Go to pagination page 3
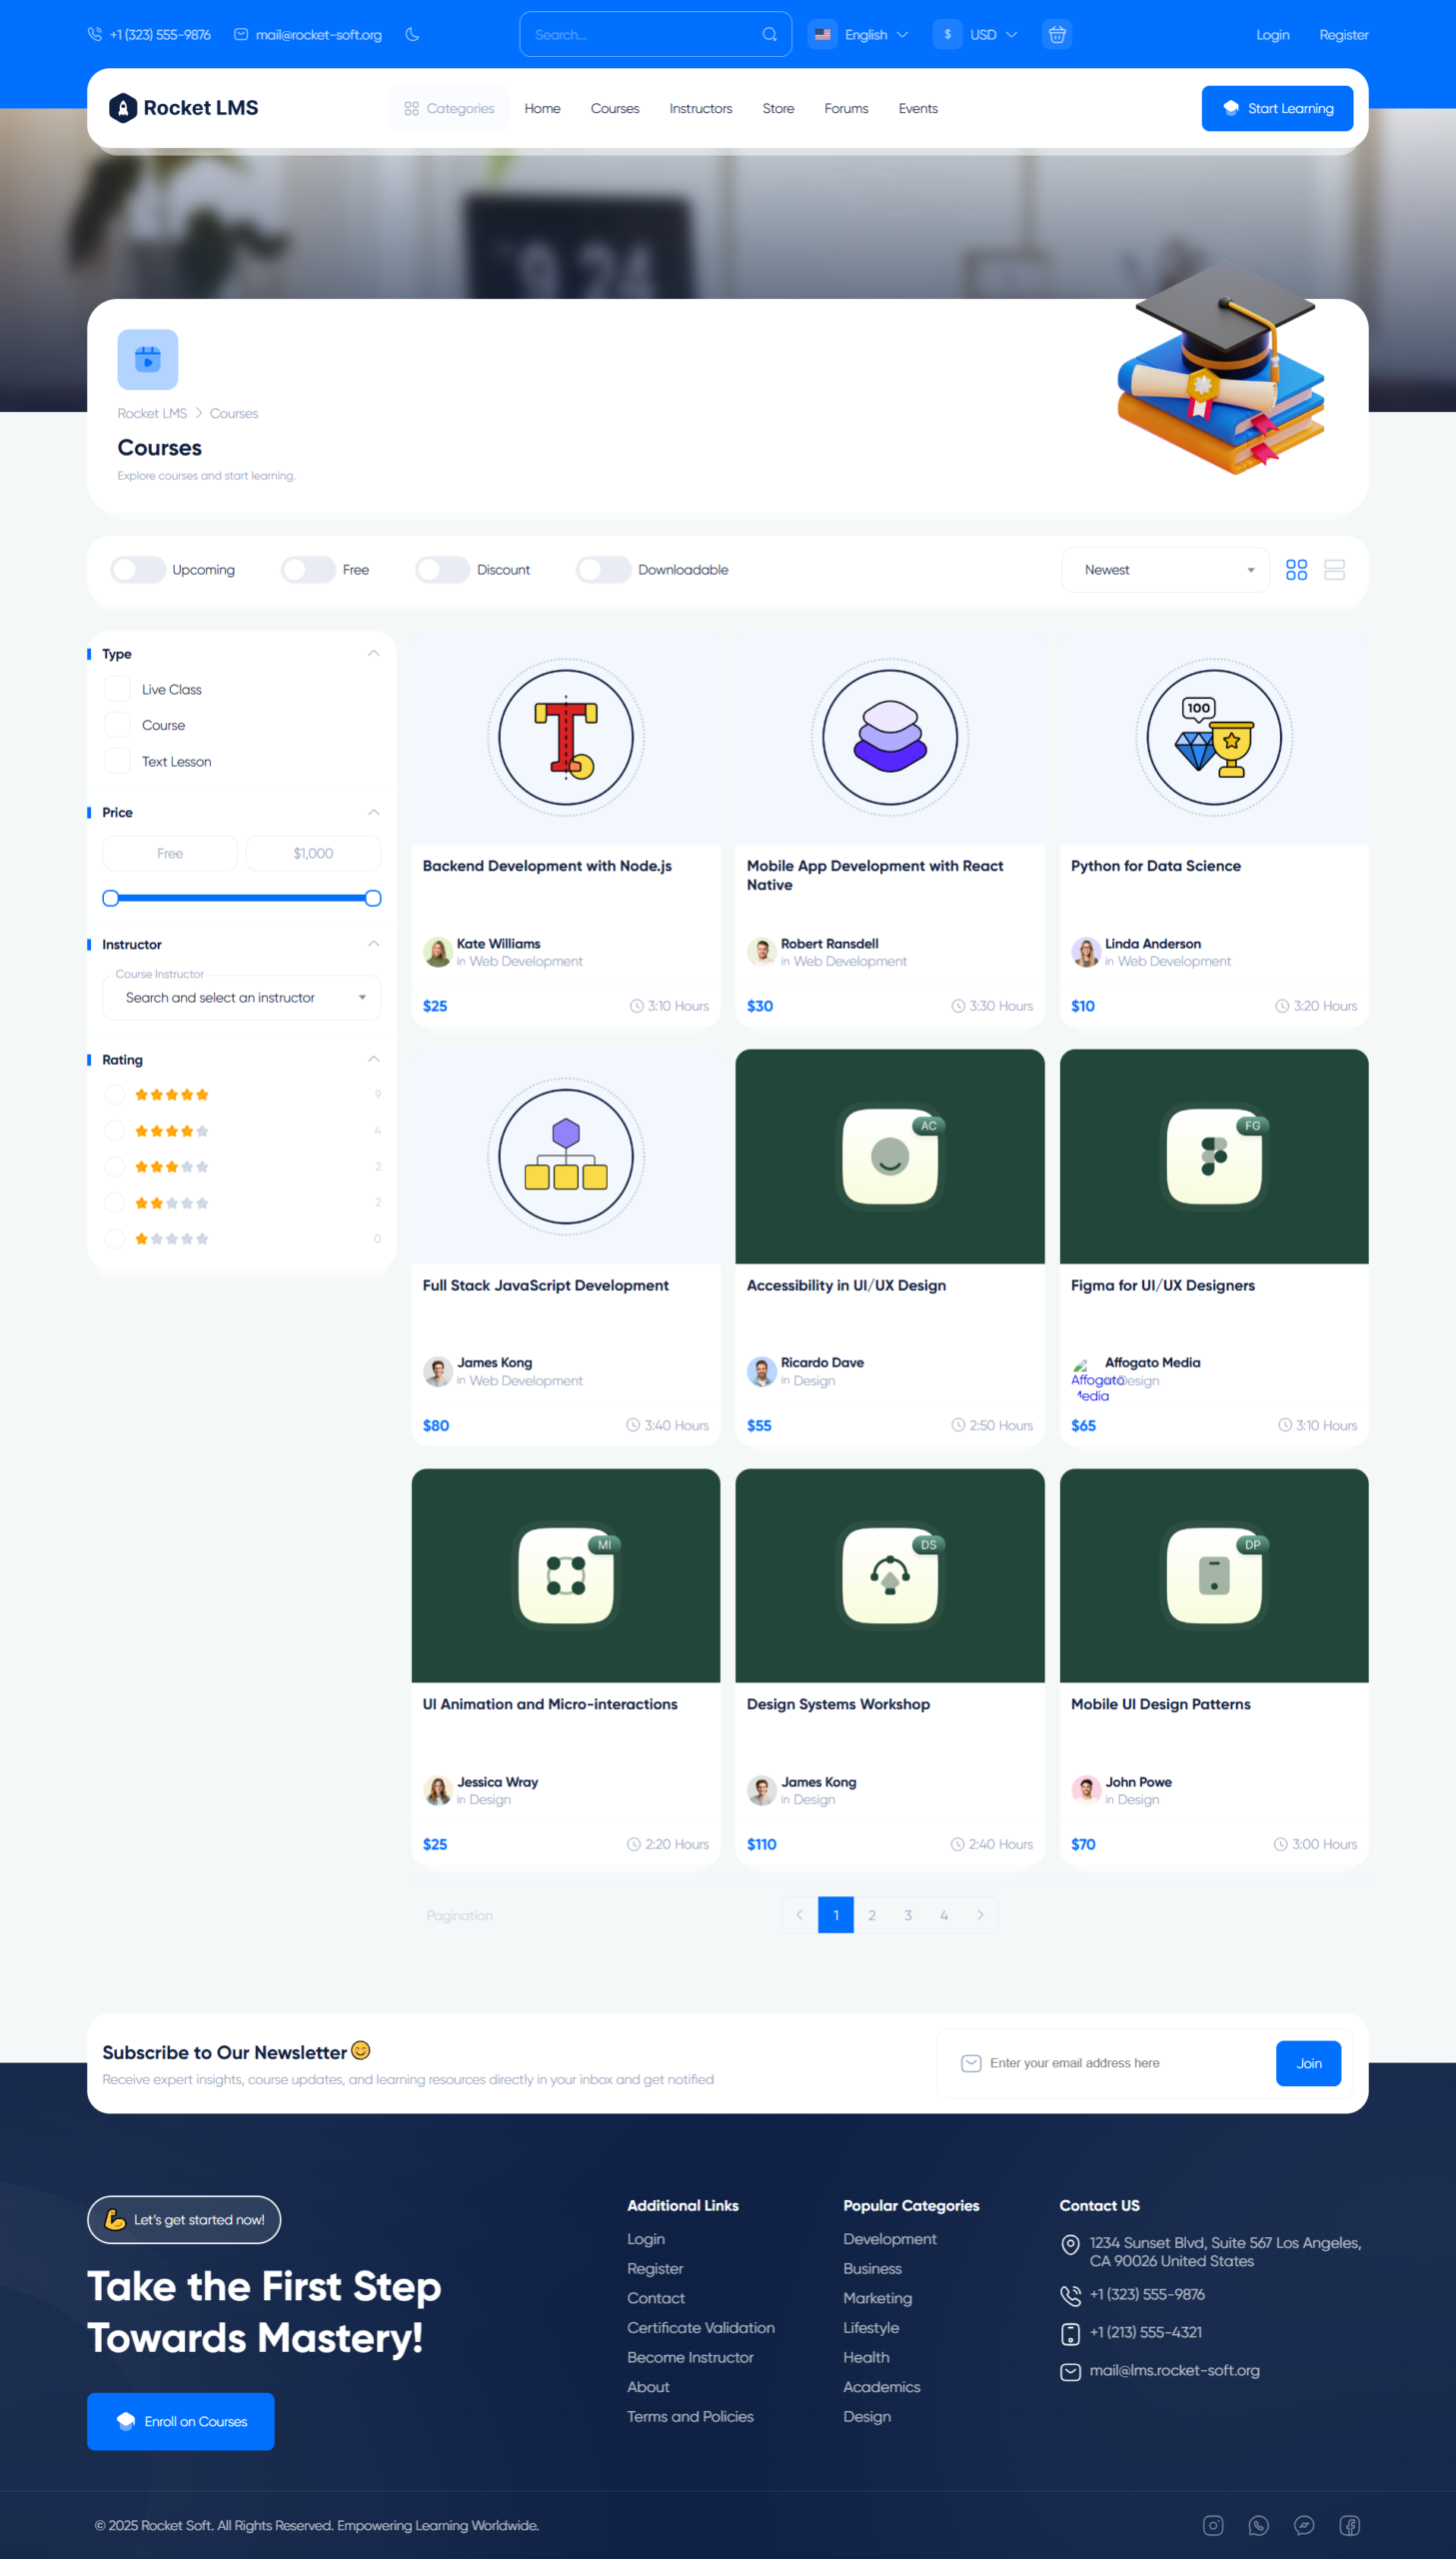The width and height of the screenshot is (1456, 2559). [907, 1915]
